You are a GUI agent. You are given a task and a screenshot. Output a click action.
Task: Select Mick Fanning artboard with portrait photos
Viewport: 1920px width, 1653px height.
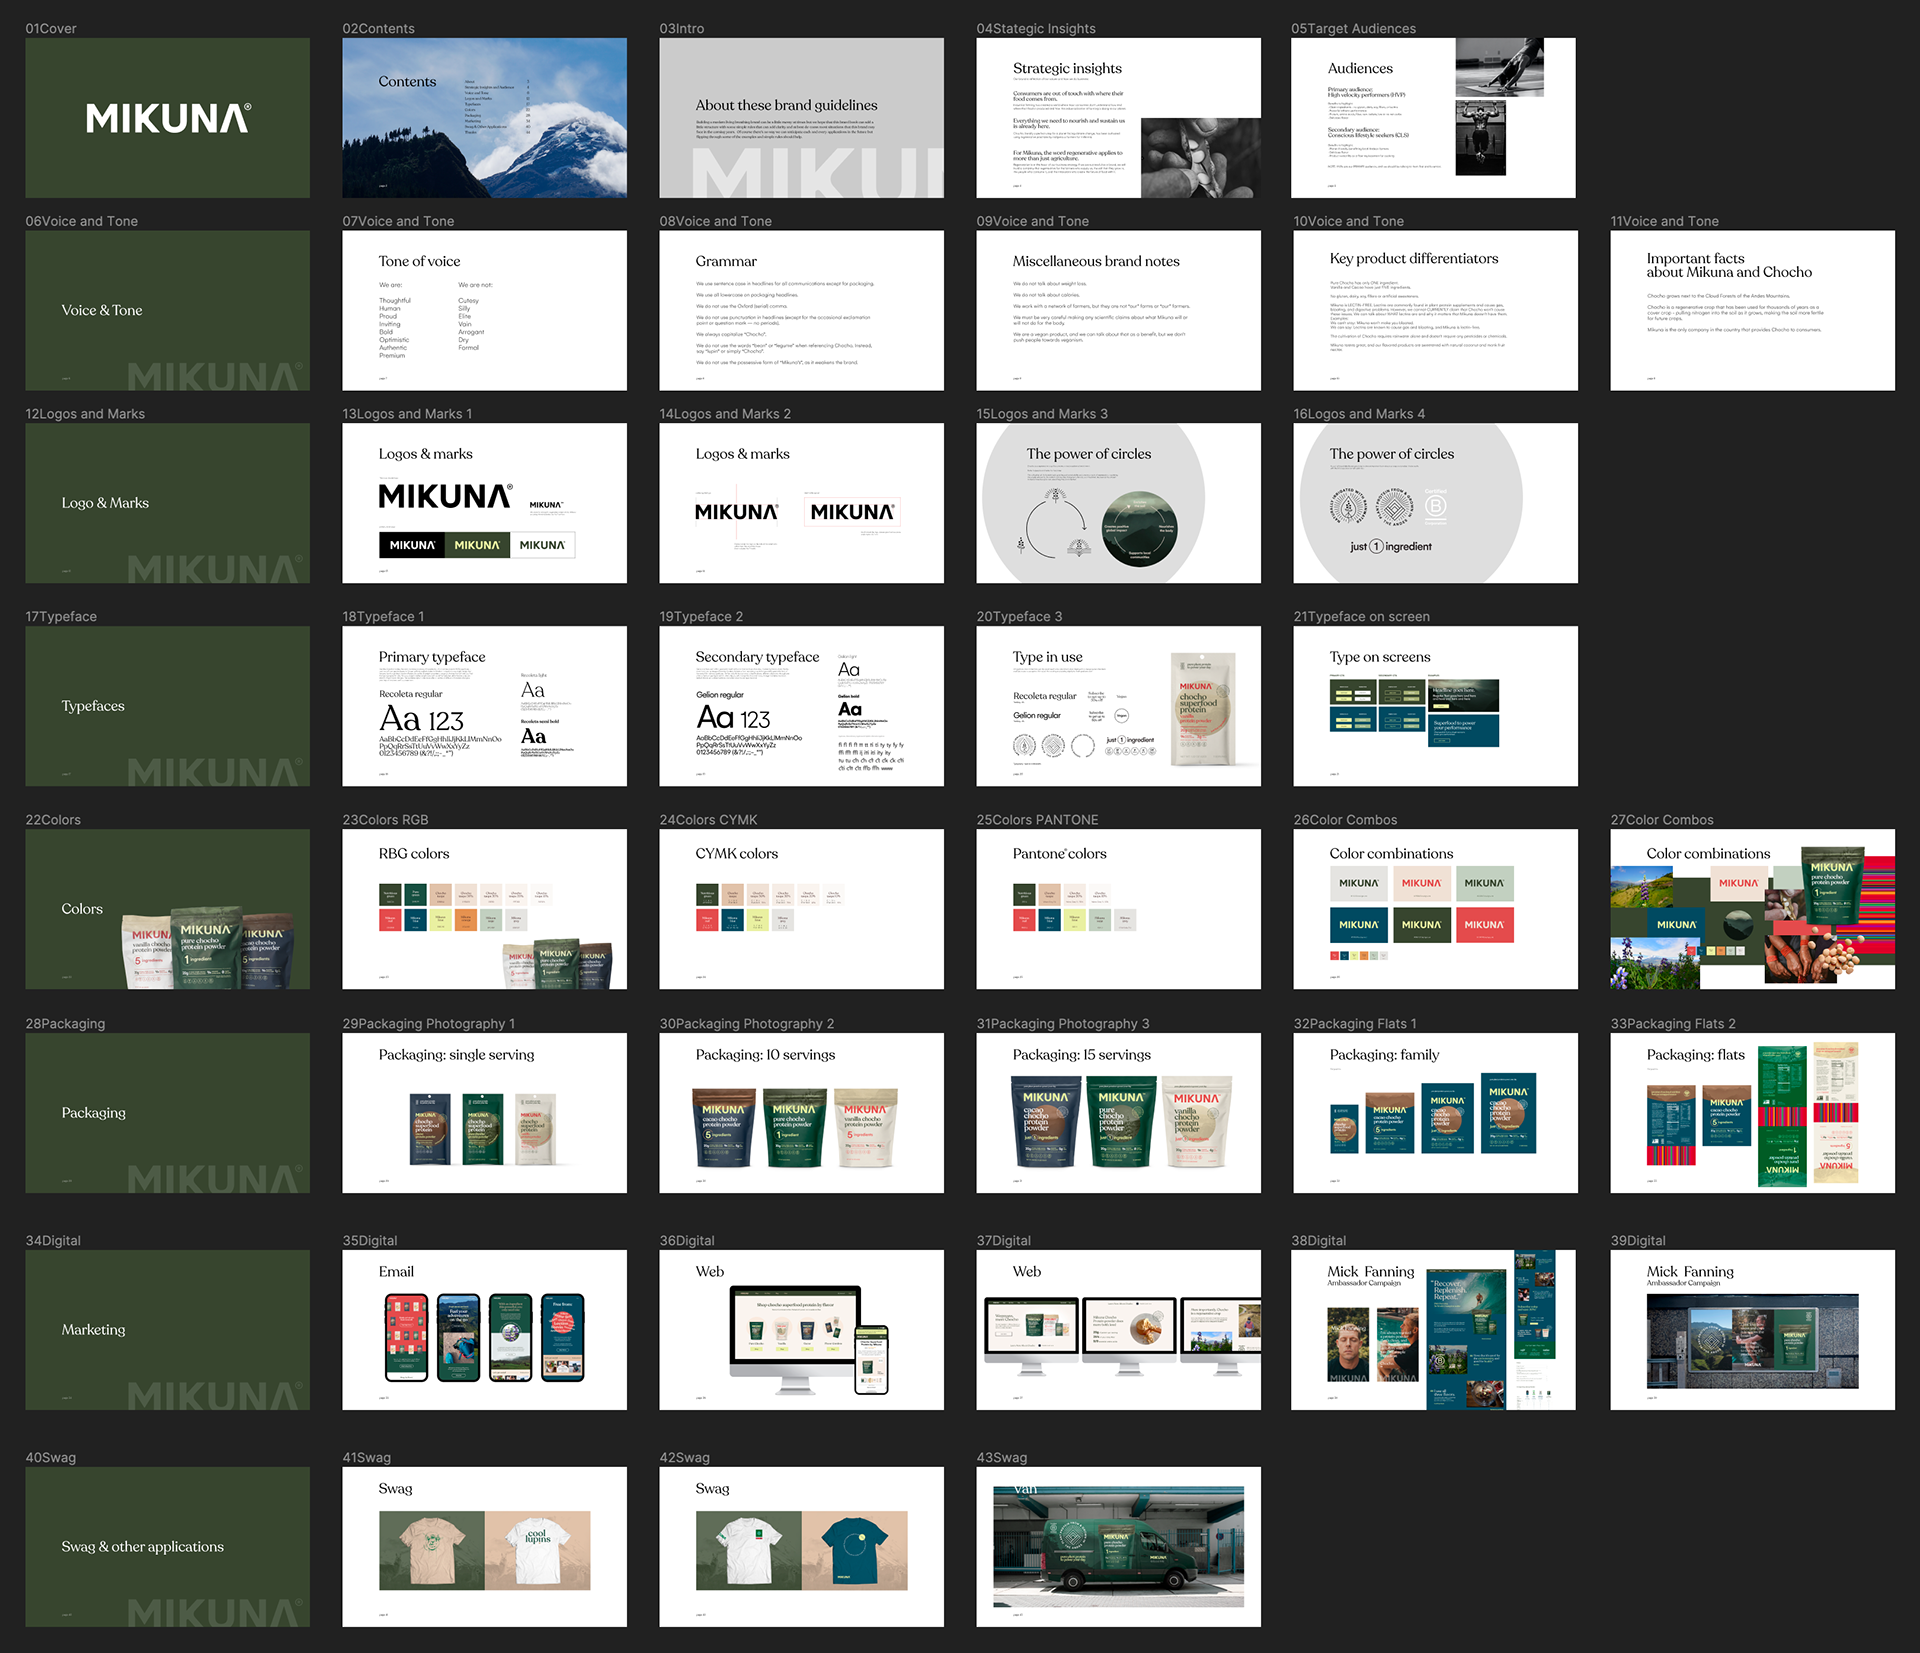[x=1433, y=1330]
